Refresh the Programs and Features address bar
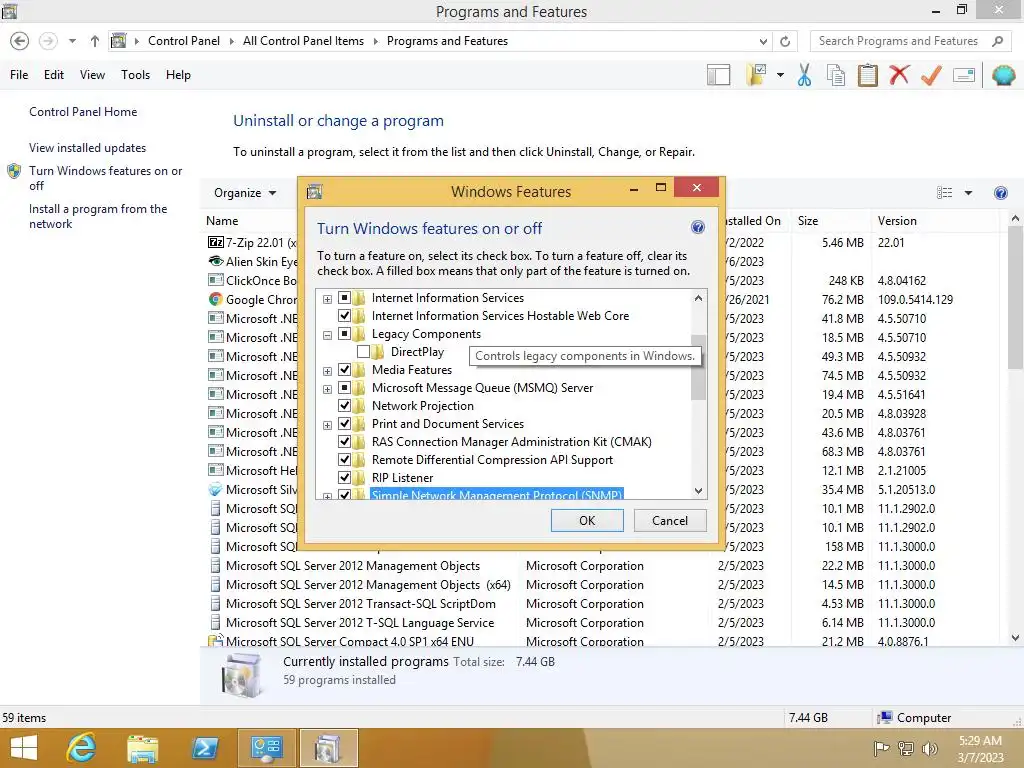The width and height of the screenshot is (1024, 768). point(785,41)
